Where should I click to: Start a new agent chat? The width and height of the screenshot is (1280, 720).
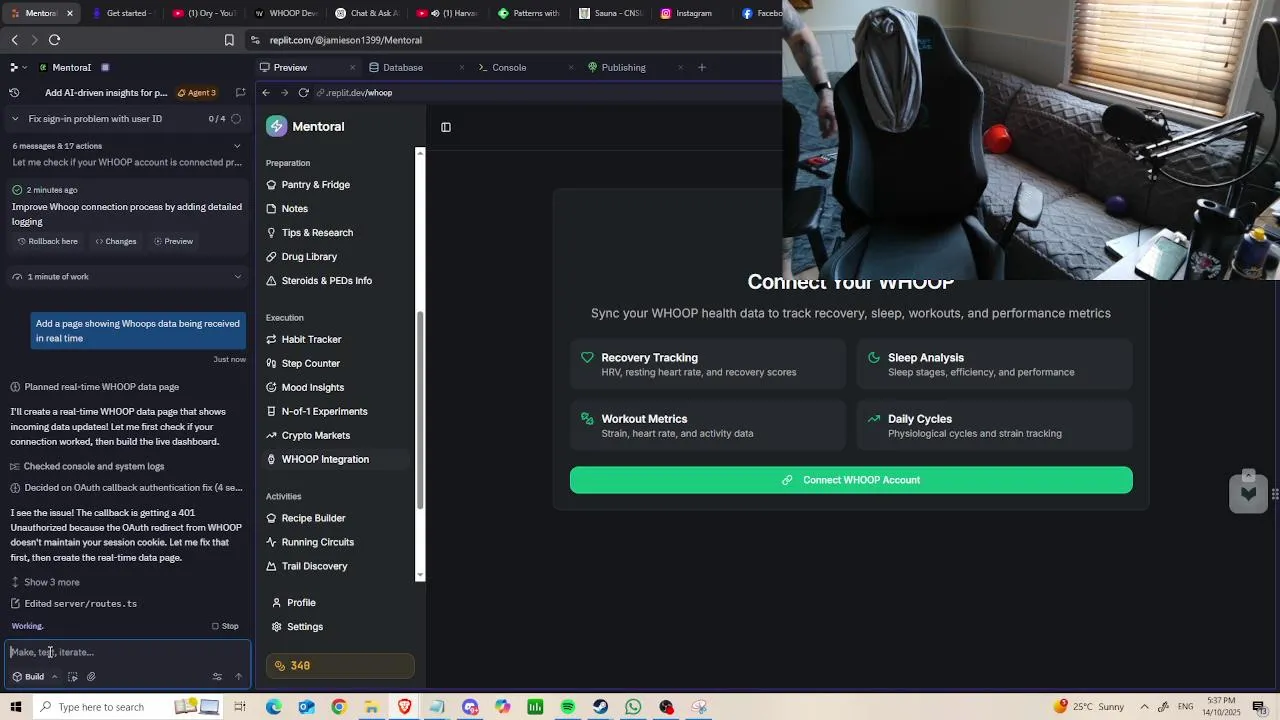(240, 93)
